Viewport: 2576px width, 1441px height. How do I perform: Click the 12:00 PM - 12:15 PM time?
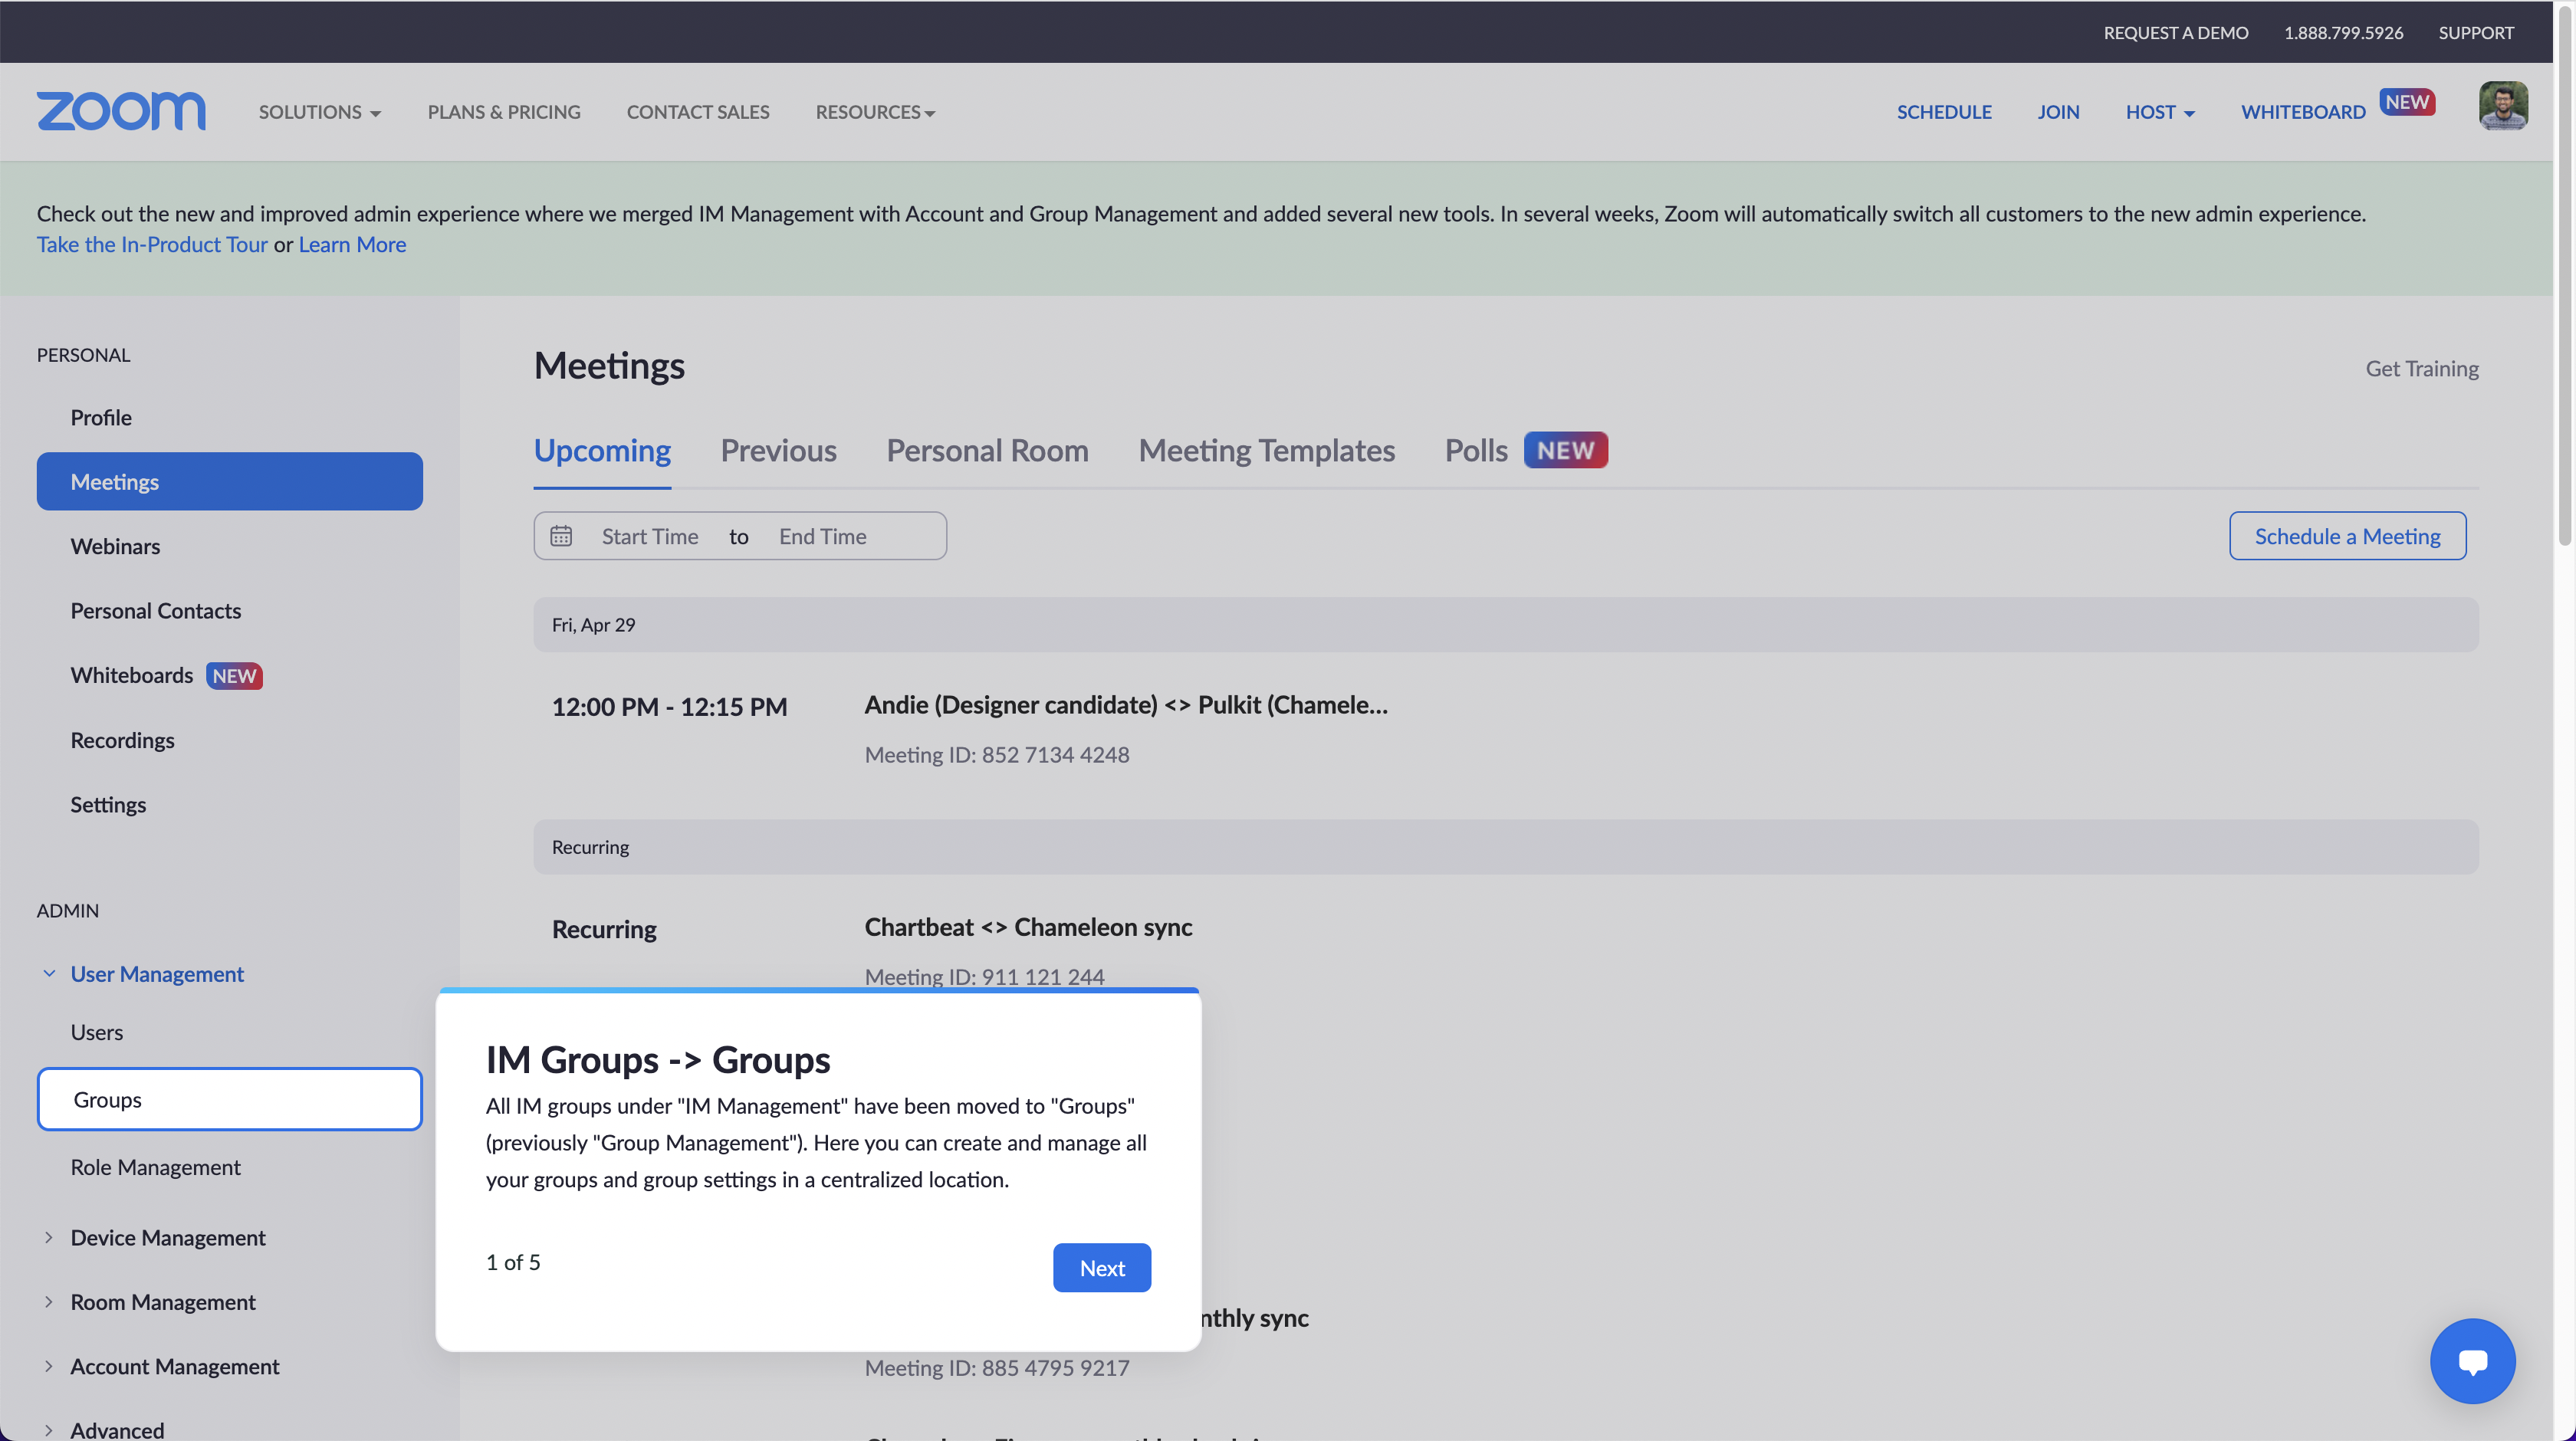tap(669, 707)
